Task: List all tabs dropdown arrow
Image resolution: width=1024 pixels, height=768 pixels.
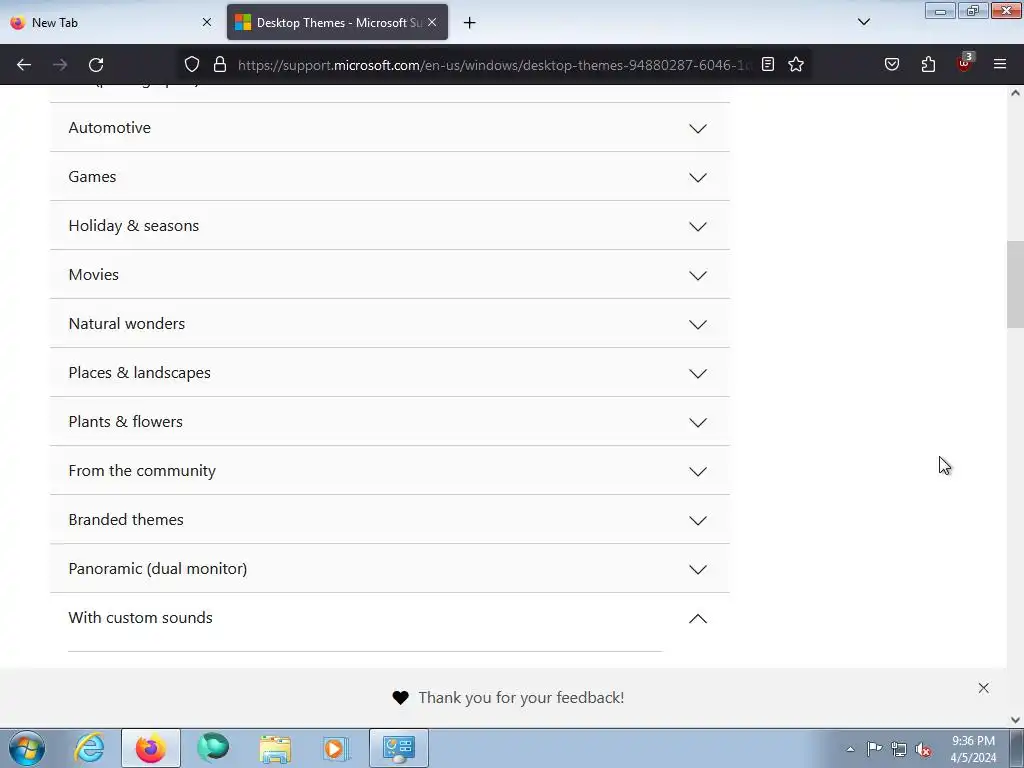Action: (863, 22)
